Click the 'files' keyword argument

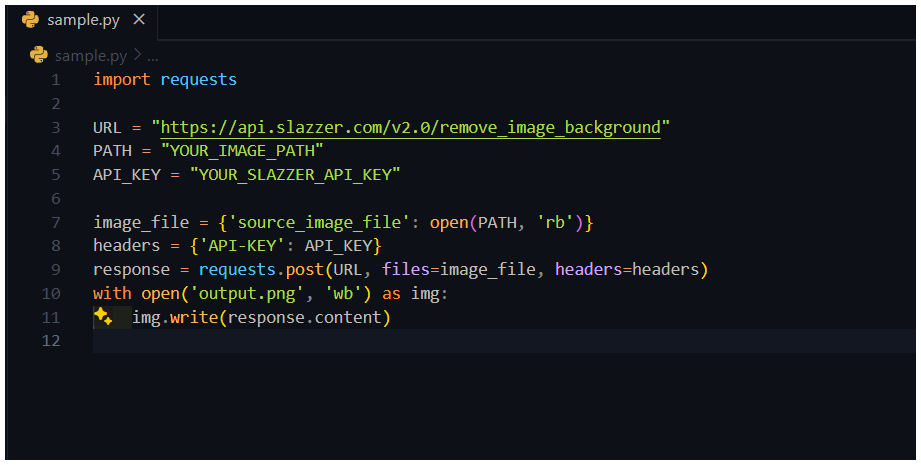[406, 269]
